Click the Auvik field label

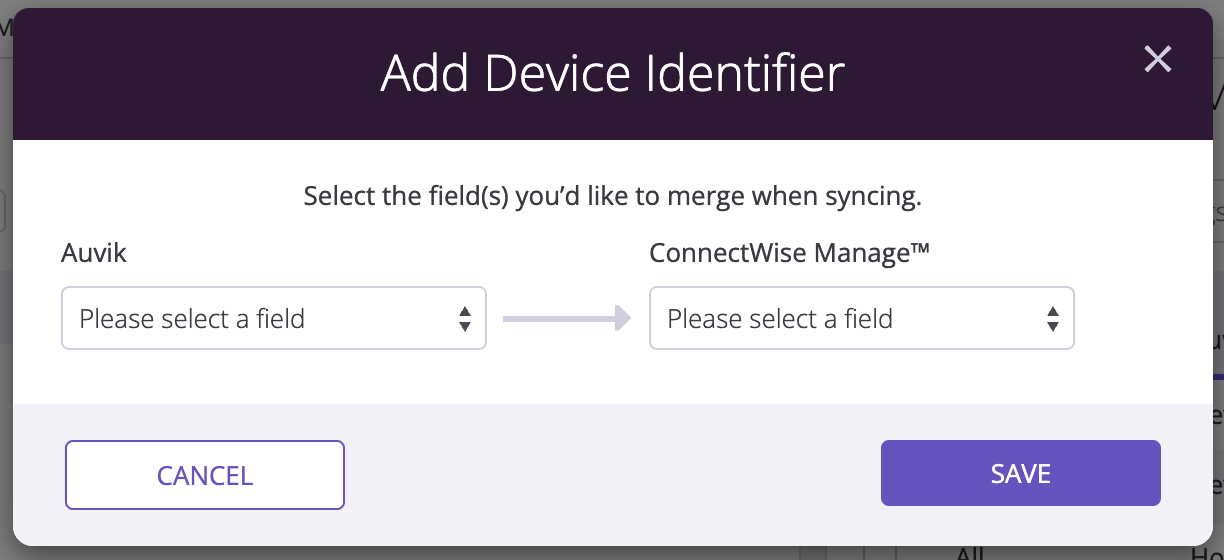94,253
